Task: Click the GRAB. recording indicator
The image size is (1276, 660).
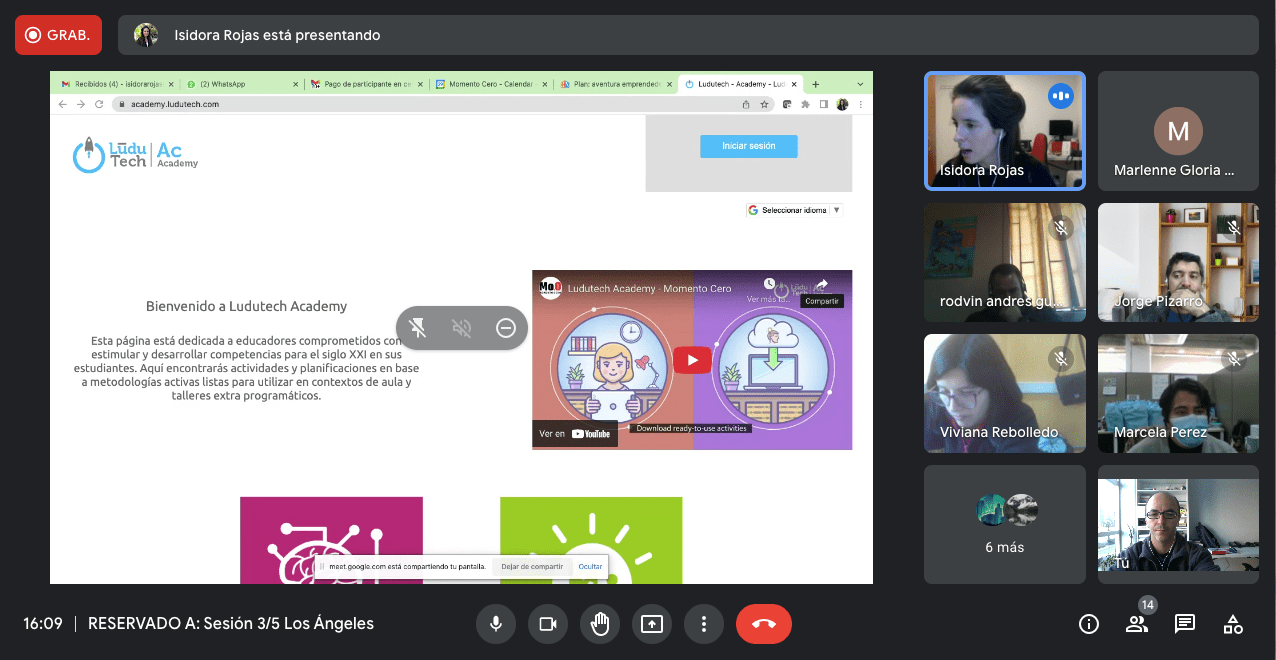Action: click(58, 35)
